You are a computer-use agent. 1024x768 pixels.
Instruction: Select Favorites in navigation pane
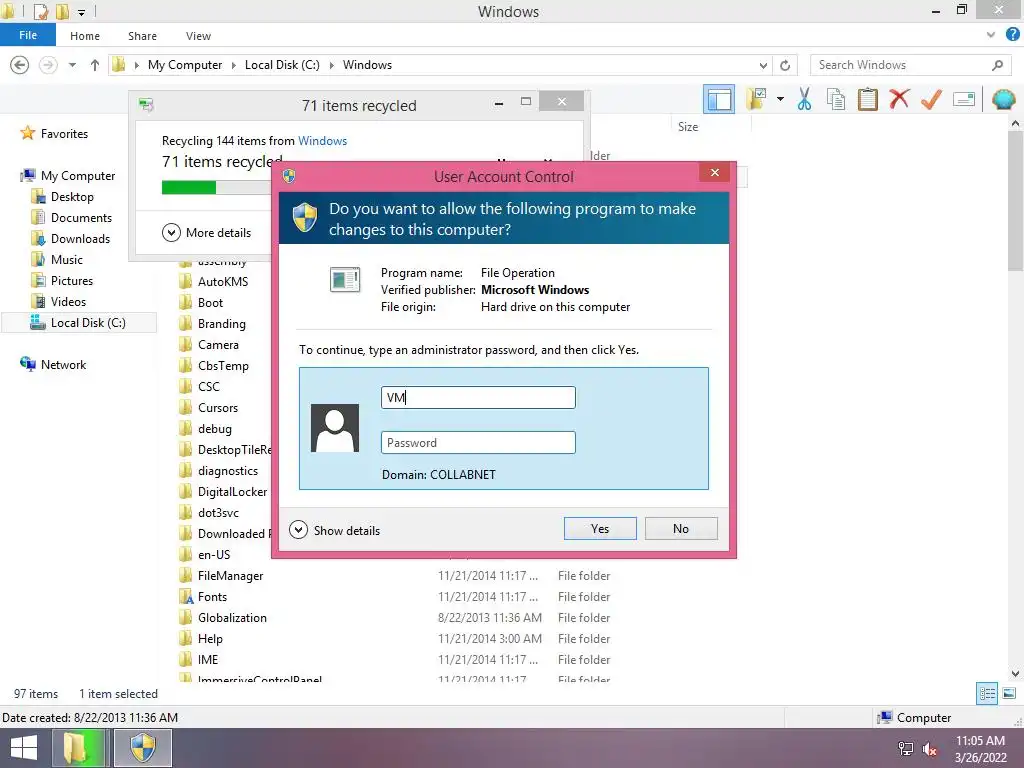(x=54, y=133)
